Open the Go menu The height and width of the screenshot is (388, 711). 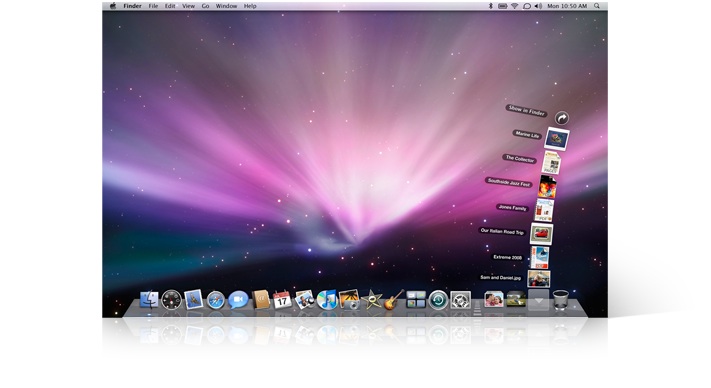[205, 6]
